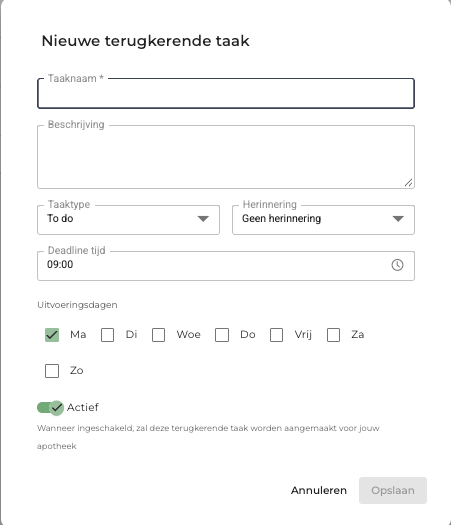Screen dimensions: 451x525
Task: Click the Actief label text
Action: 83,407
